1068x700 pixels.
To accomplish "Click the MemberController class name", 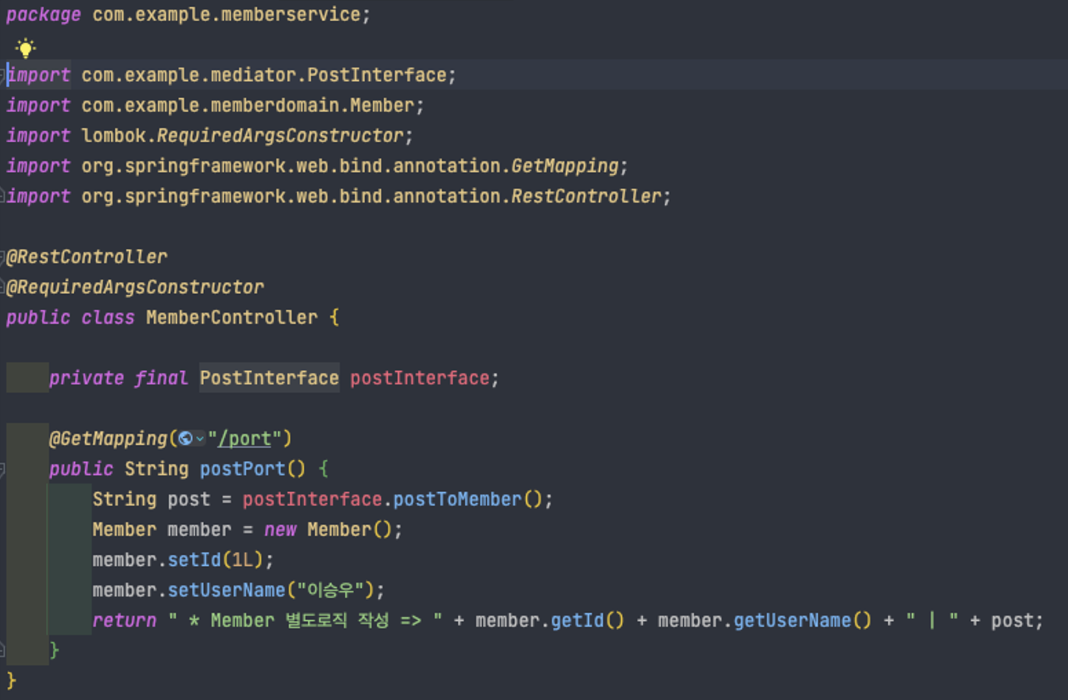I will 232,317.
